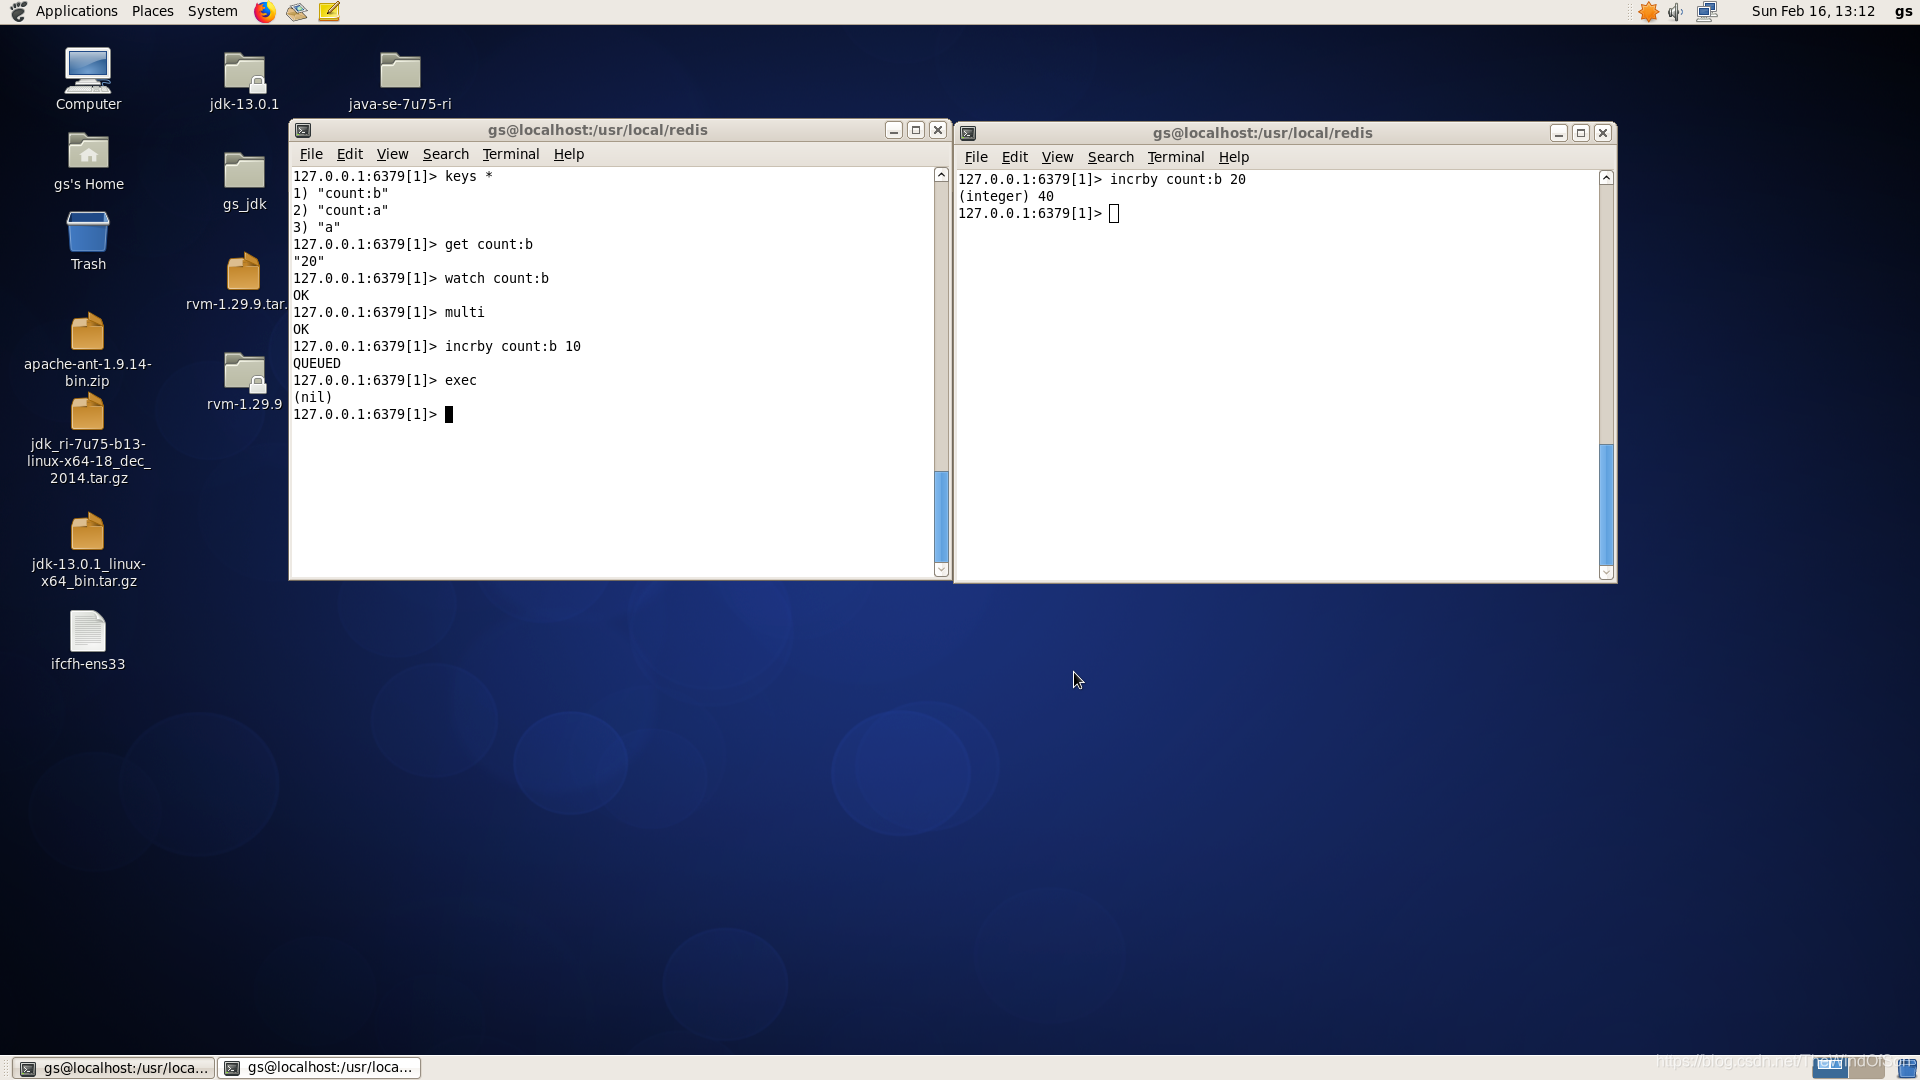Open System menu in top panel

tap(213, 11)
